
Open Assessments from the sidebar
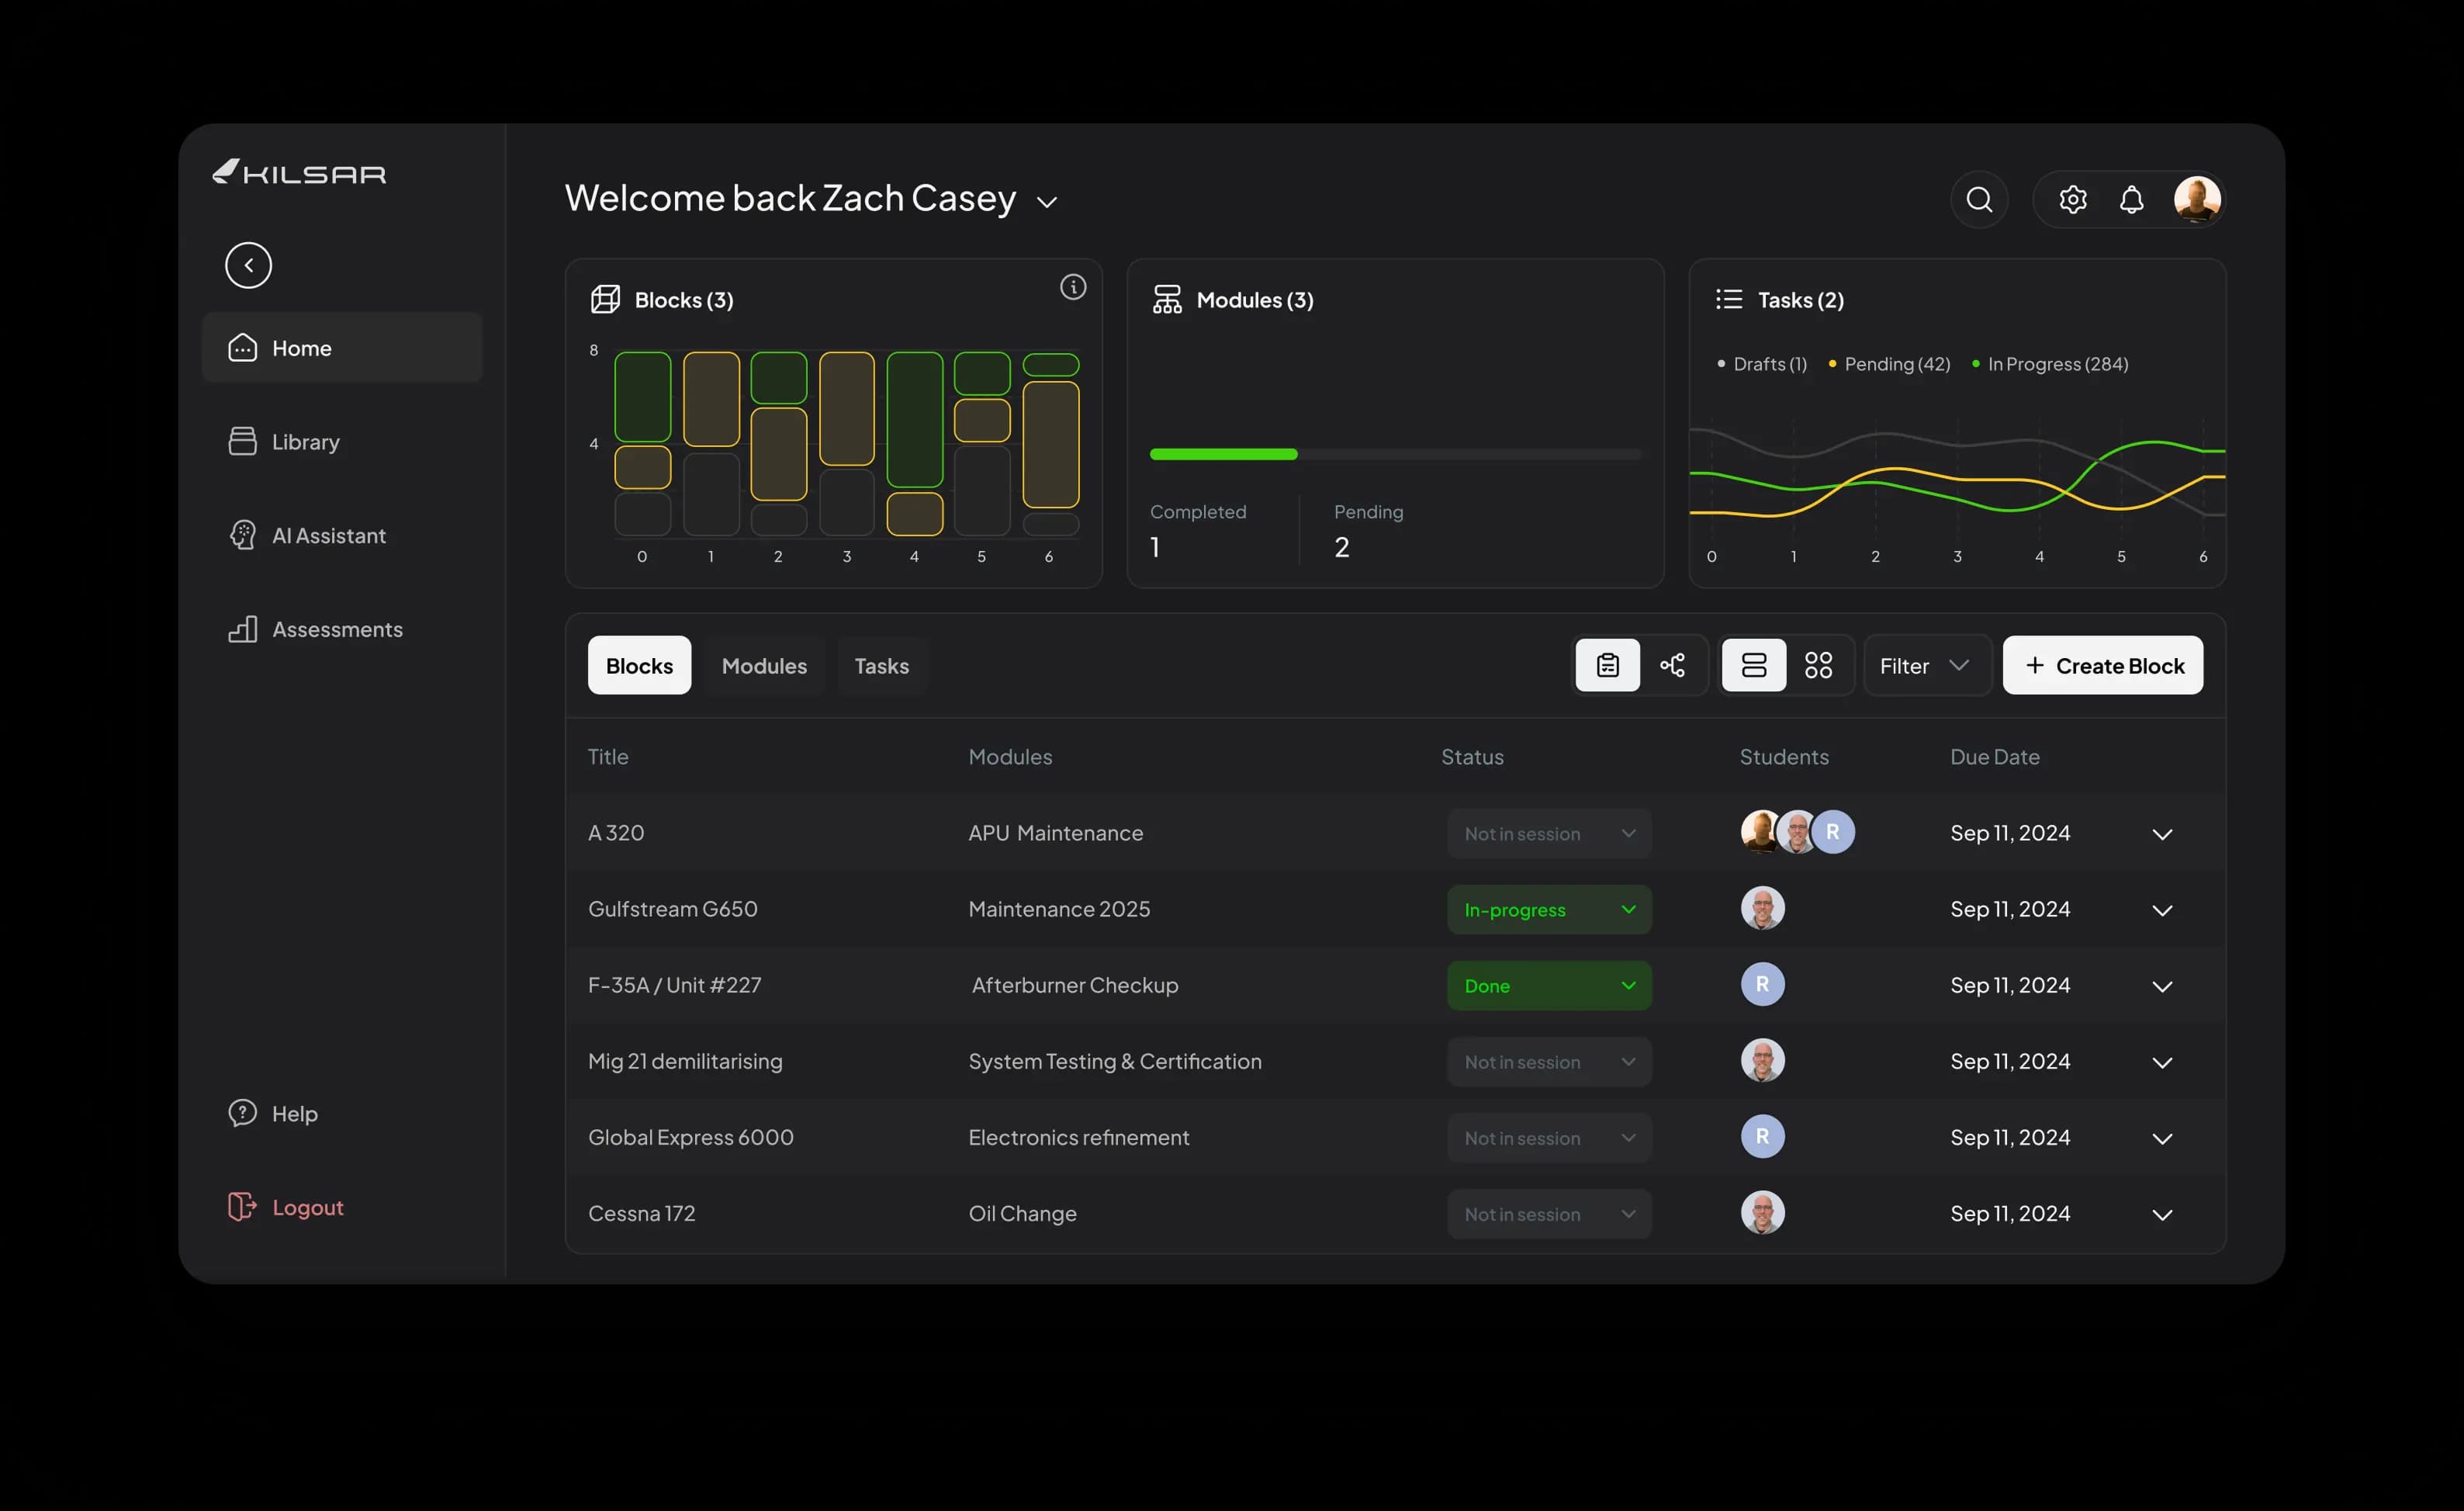click(x=337, y=630)
